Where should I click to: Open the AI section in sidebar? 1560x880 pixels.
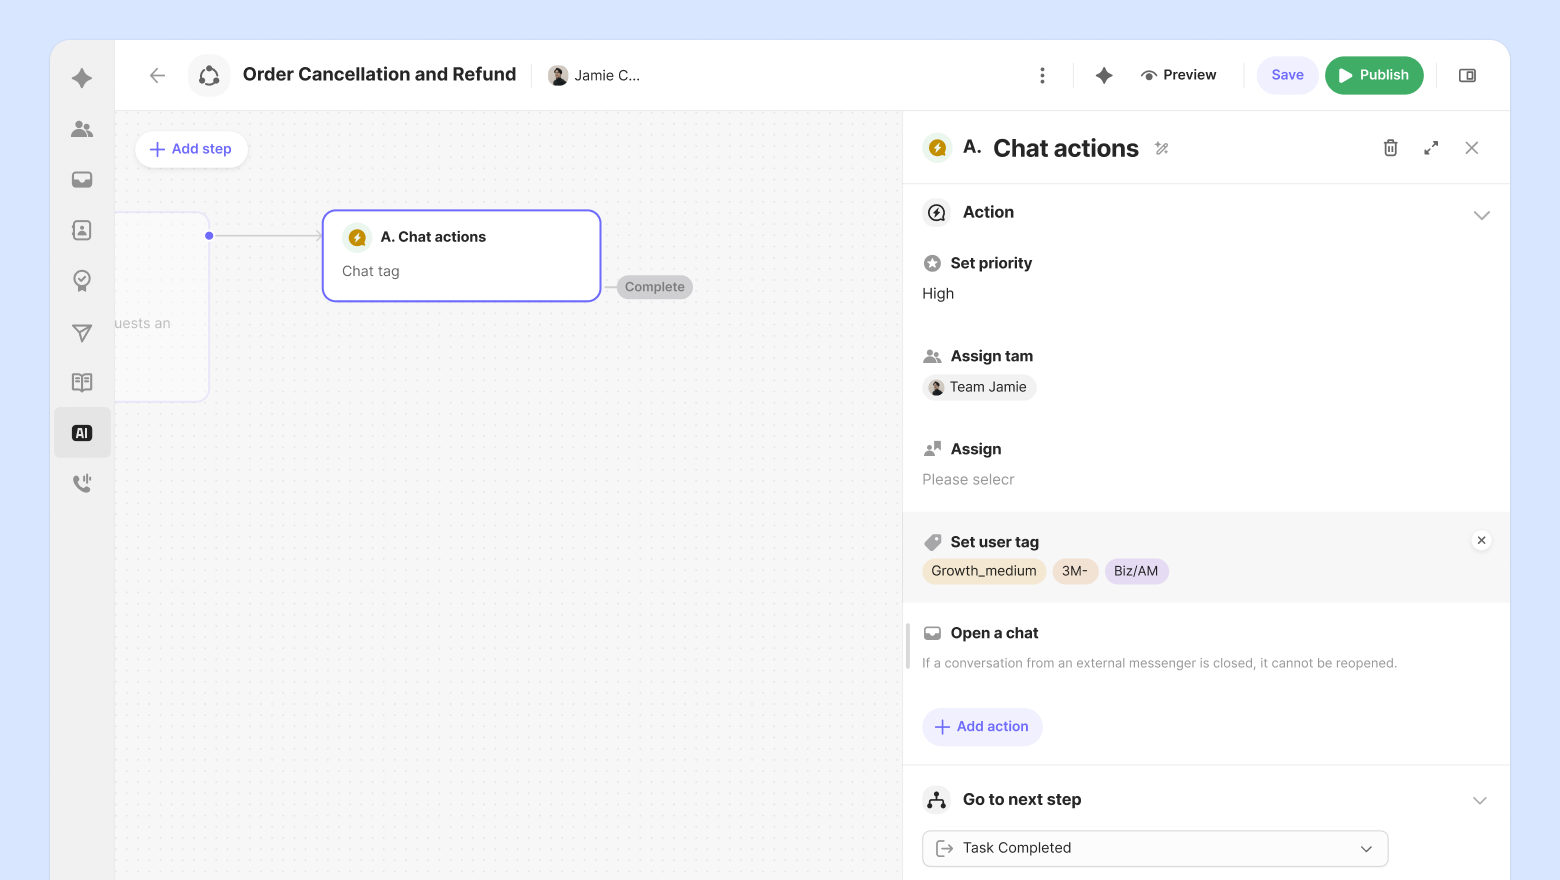pyautogui.click(x=82, y=433)
